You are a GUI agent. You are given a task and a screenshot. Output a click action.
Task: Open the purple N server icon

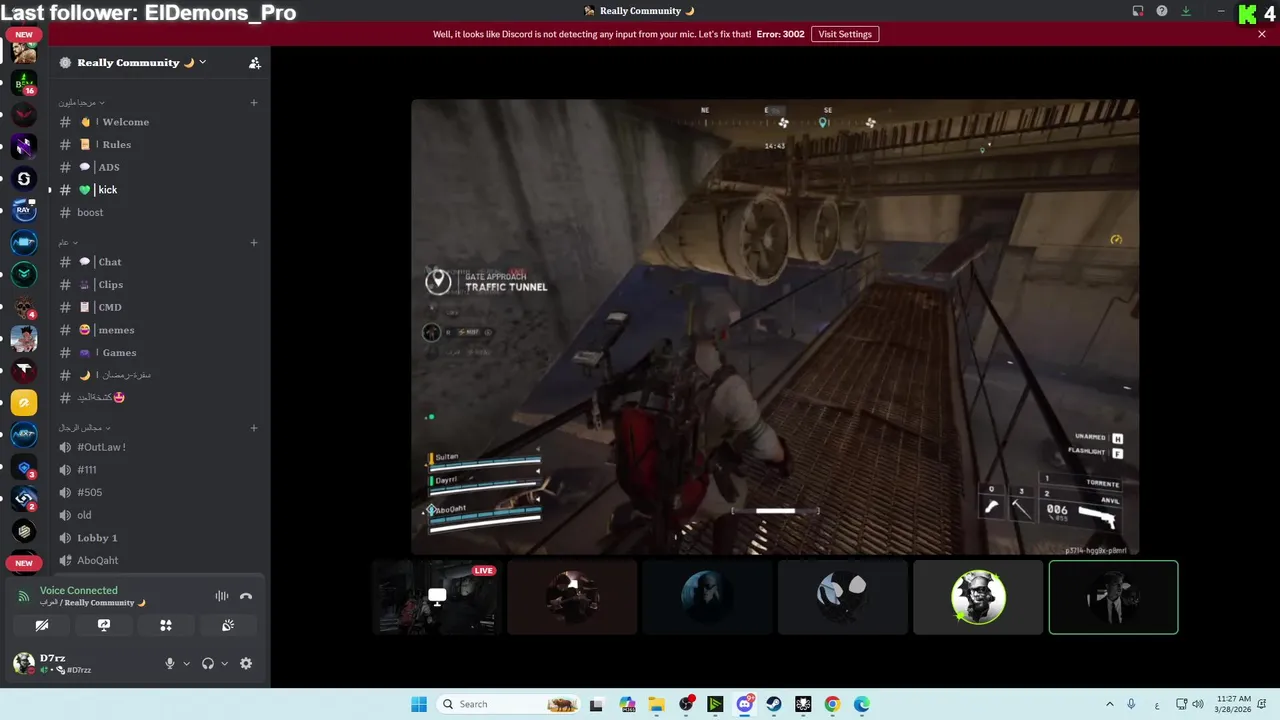click(24, 147)
